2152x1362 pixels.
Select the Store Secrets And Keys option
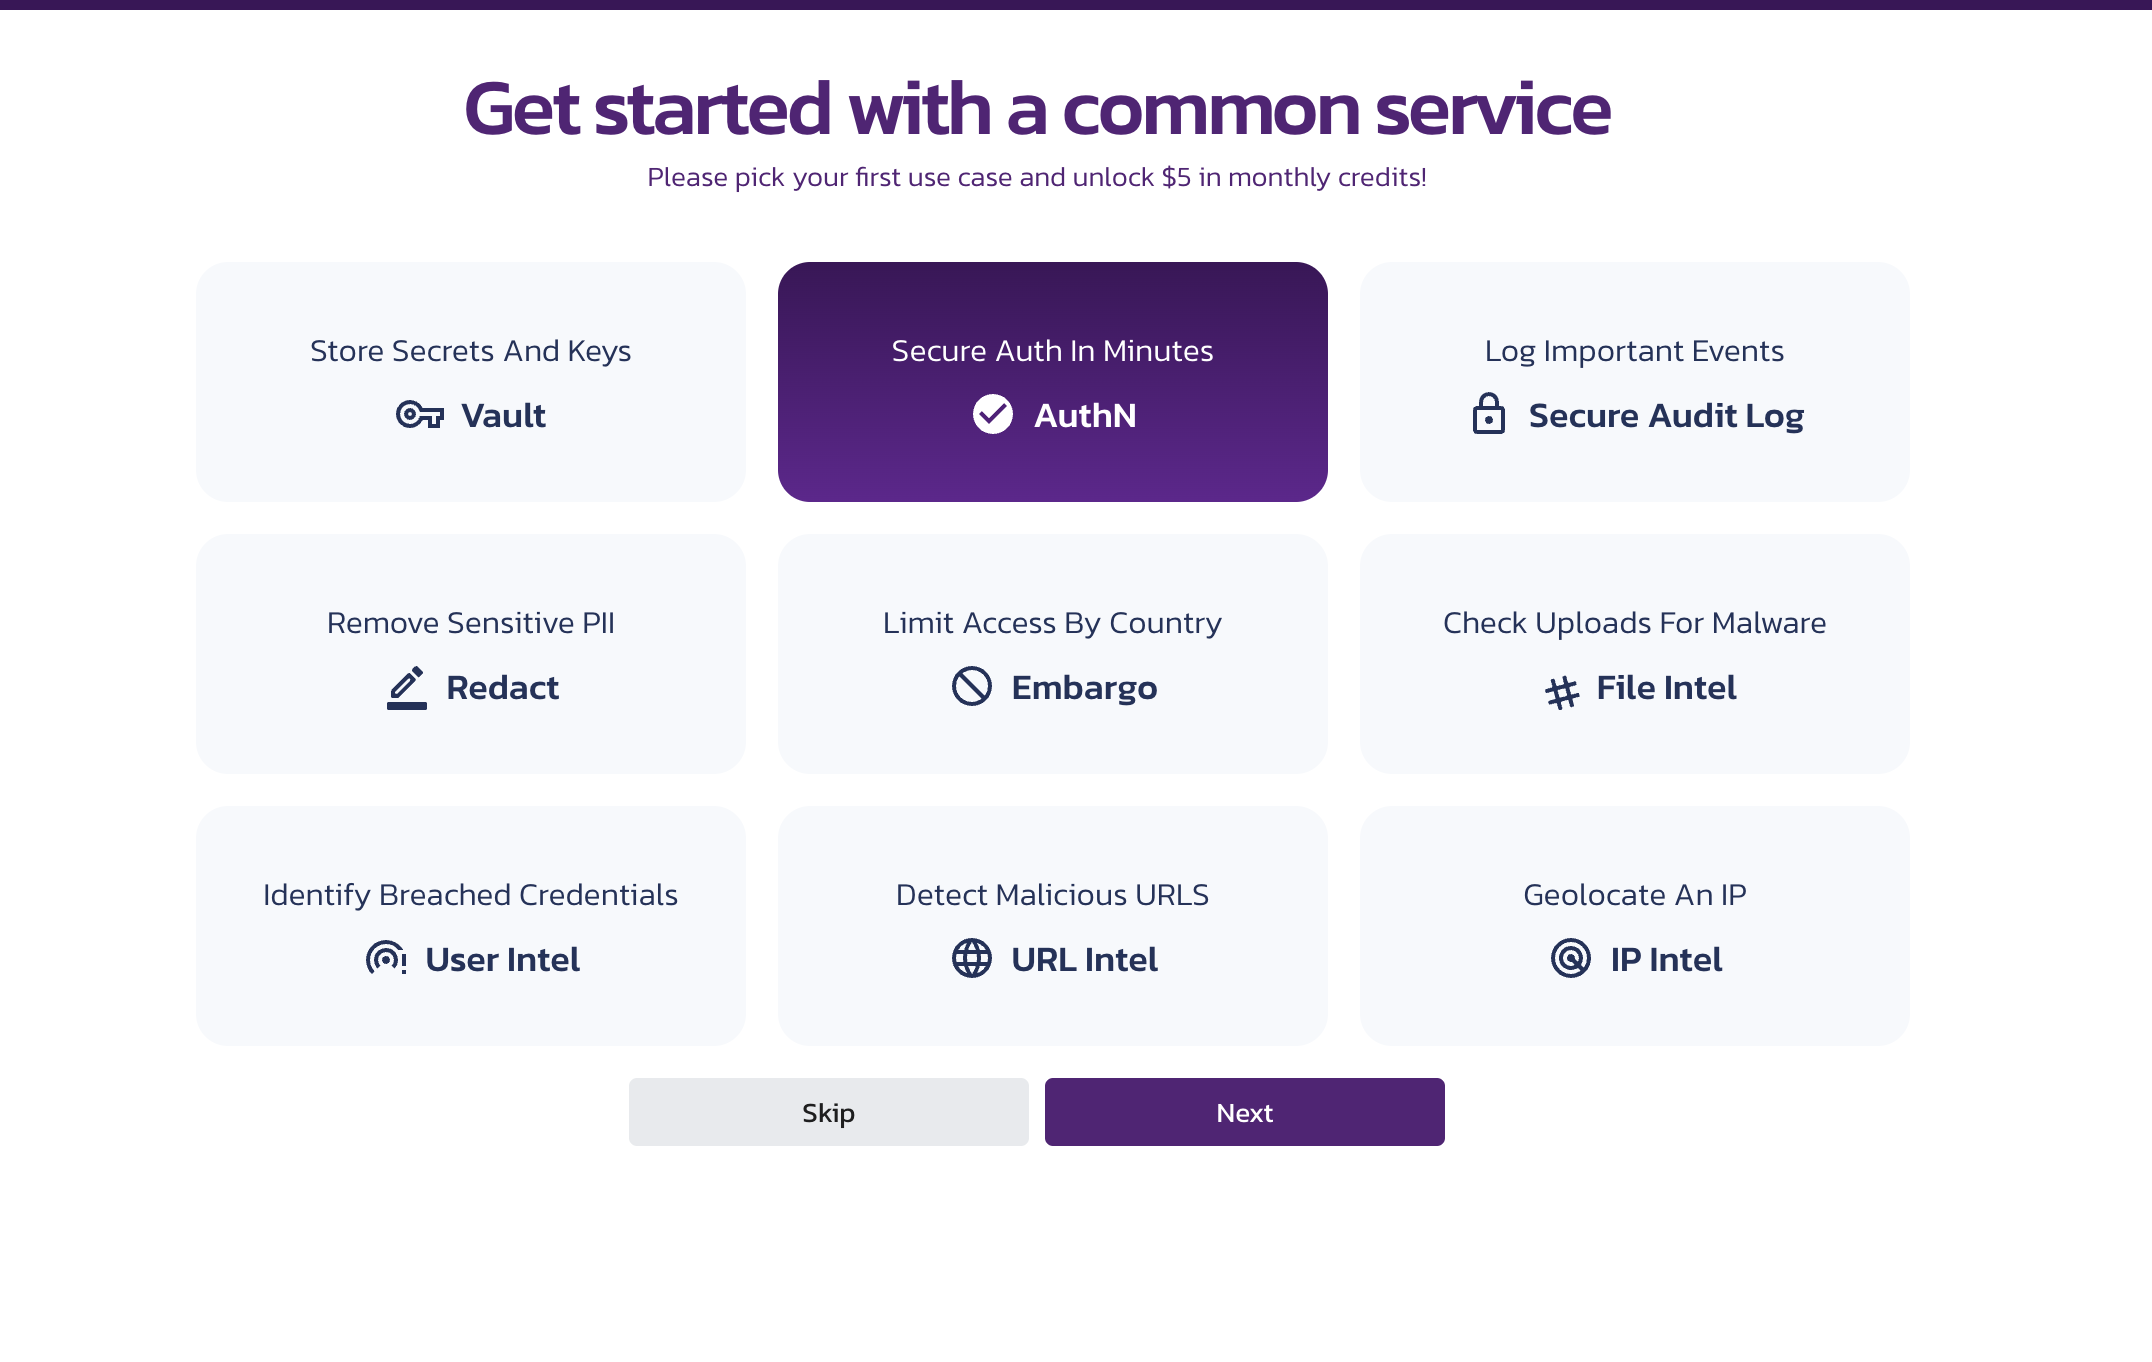(x=471, y=381)
